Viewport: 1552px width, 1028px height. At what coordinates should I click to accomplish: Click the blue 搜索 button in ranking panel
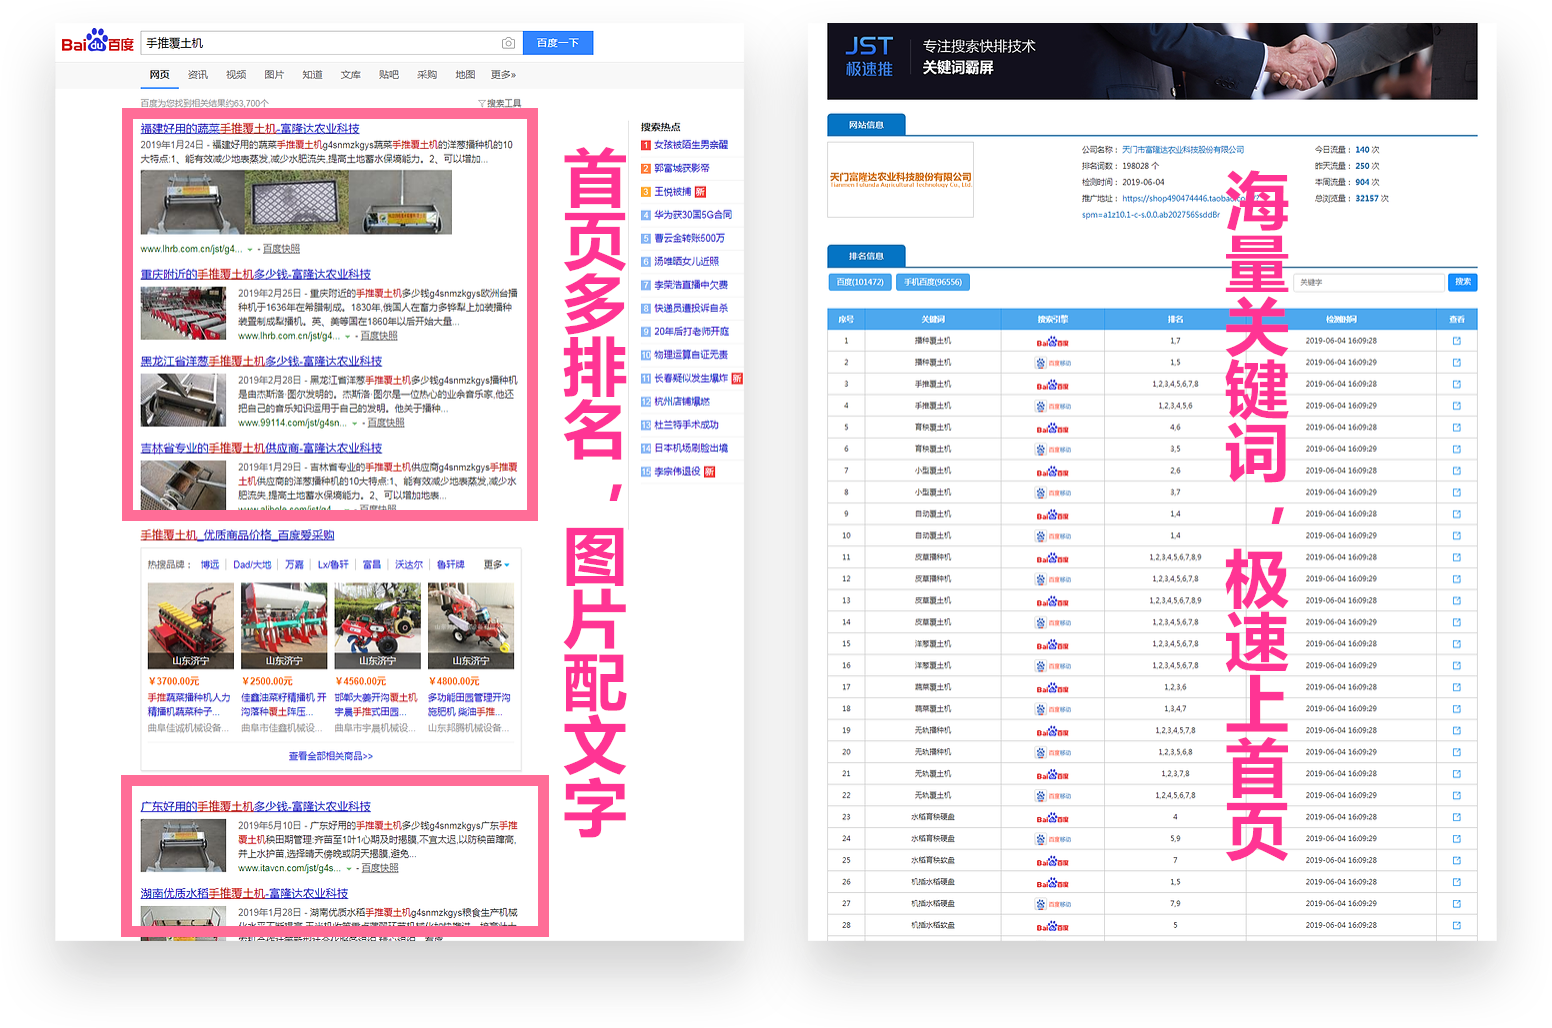click(1462, 282)
